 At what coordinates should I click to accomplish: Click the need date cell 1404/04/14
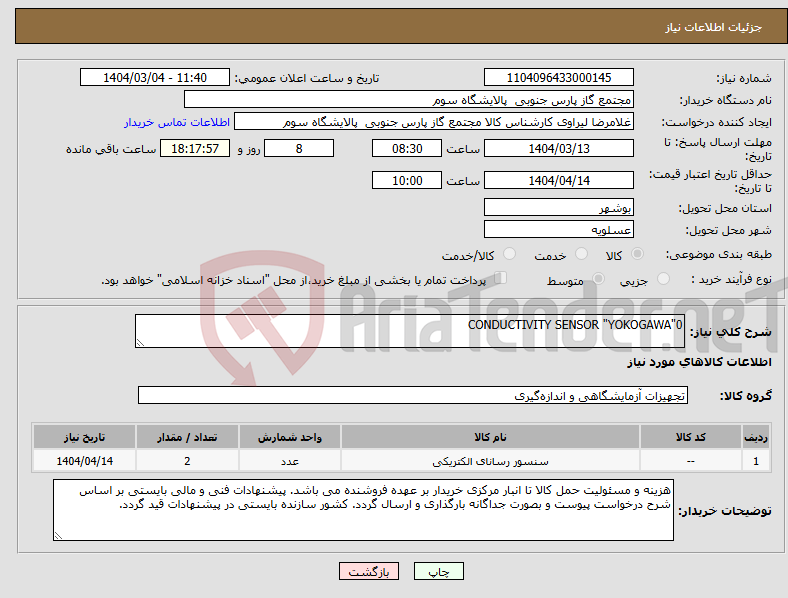click(84, 461)
